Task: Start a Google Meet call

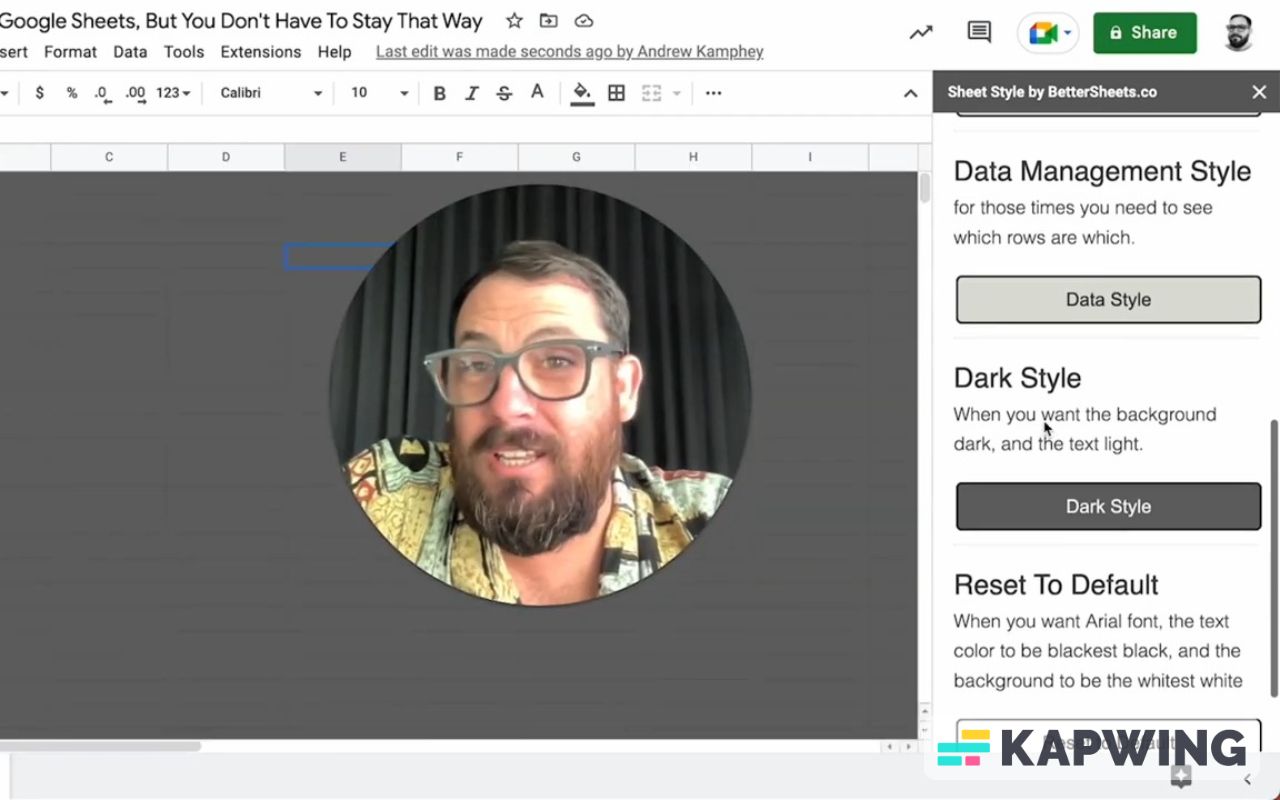Action: 1041,33
